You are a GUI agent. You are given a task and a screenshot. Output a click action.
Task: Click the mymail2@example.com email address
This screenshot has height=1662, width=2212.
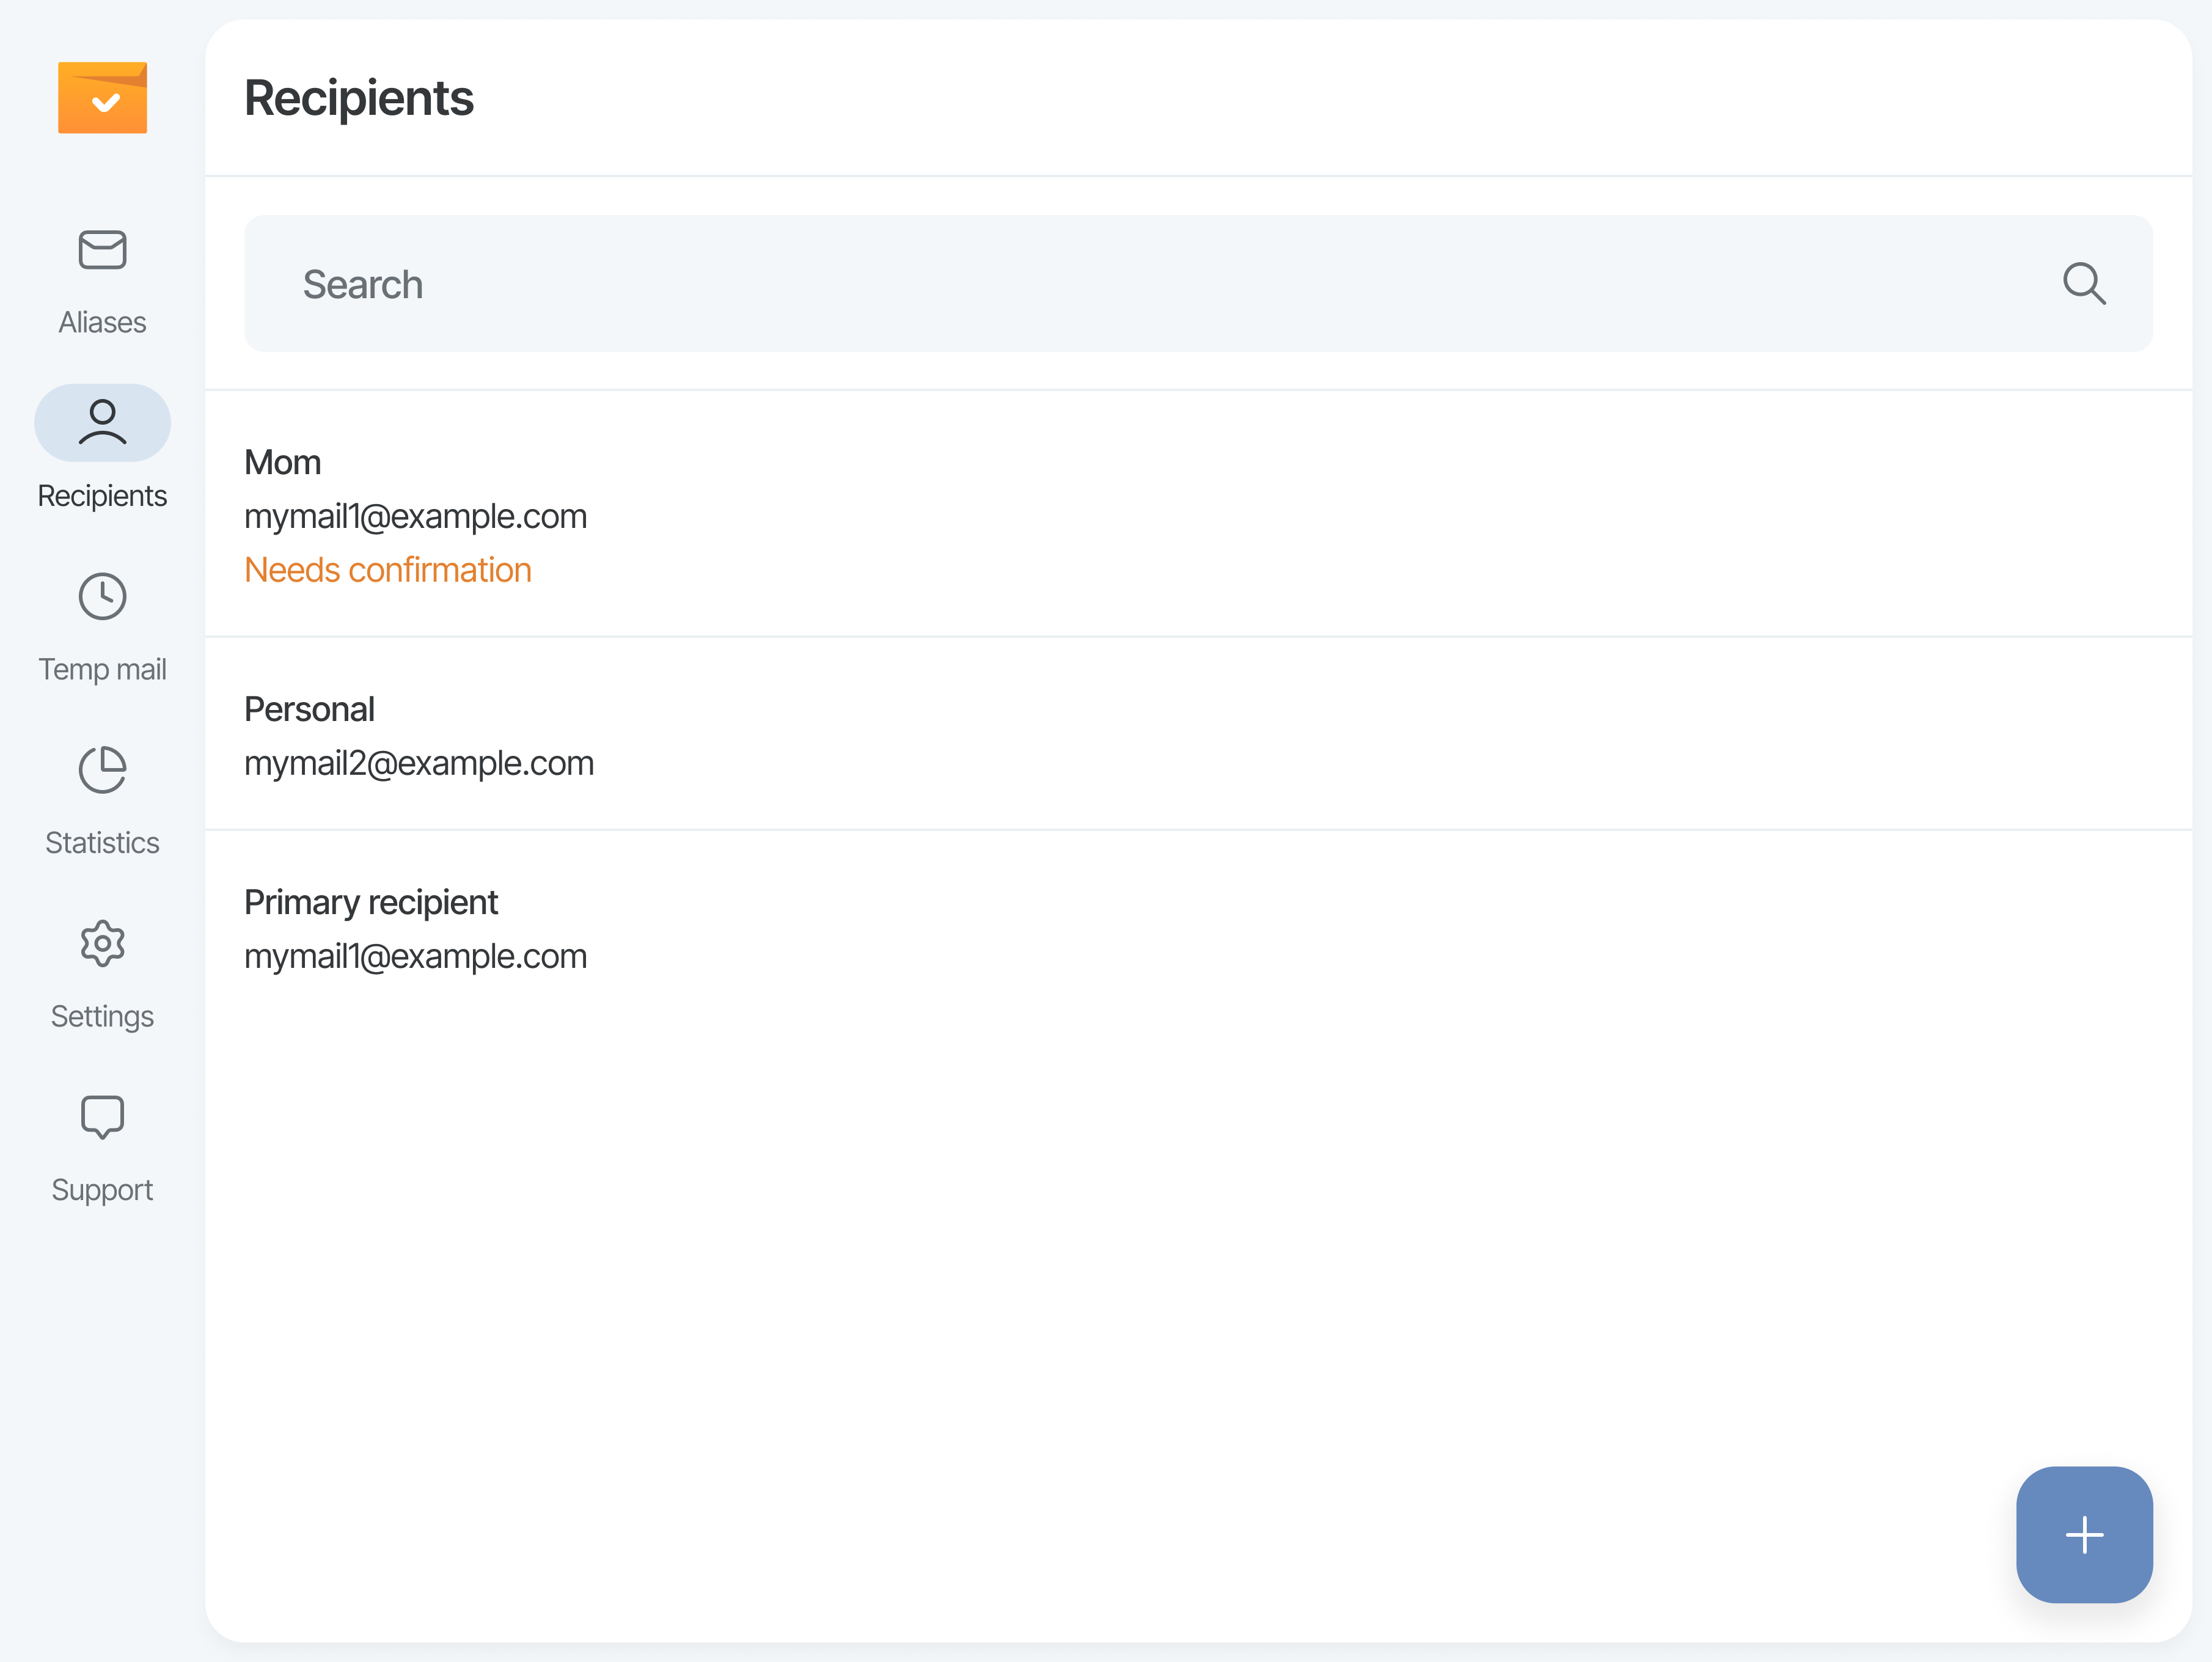click(x=419, y=764)
